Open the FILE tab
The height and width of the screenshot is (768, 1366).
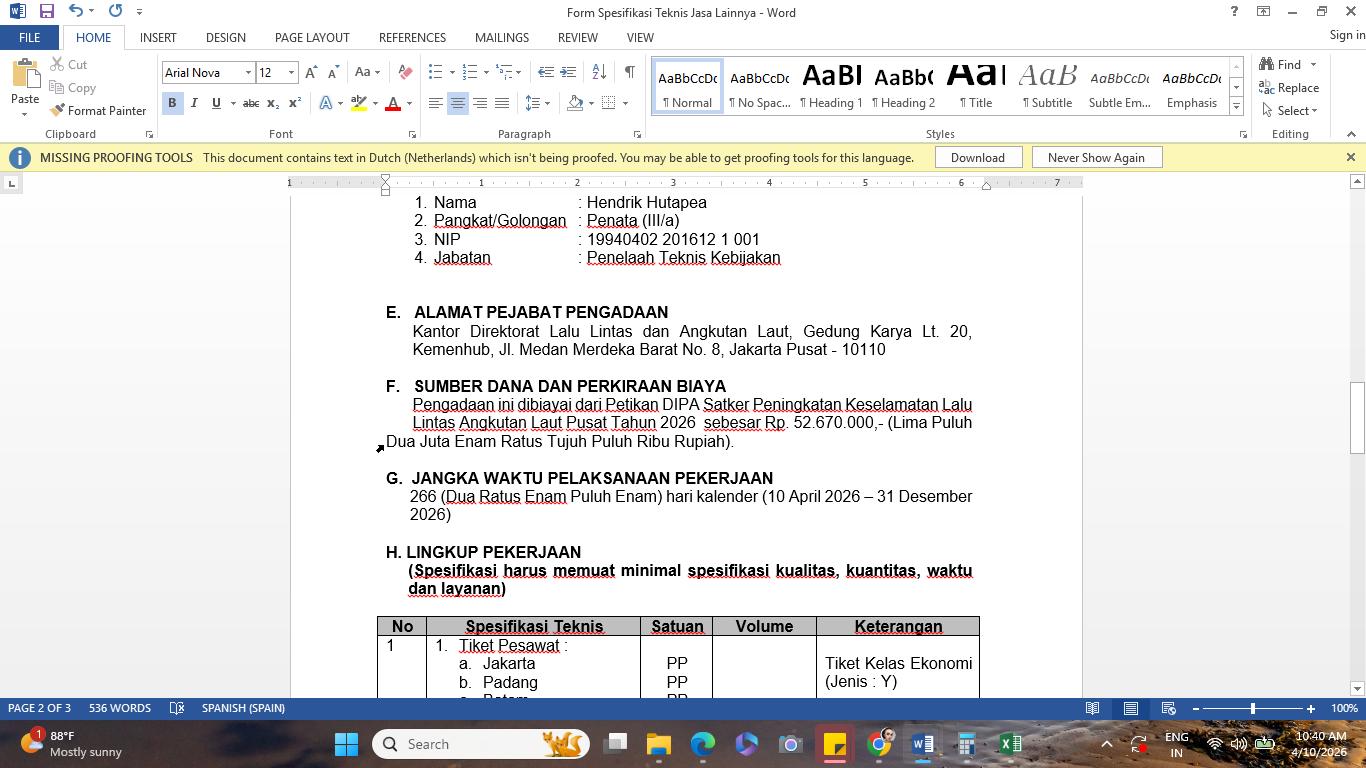pyautogui.click(x=29, y=37)
